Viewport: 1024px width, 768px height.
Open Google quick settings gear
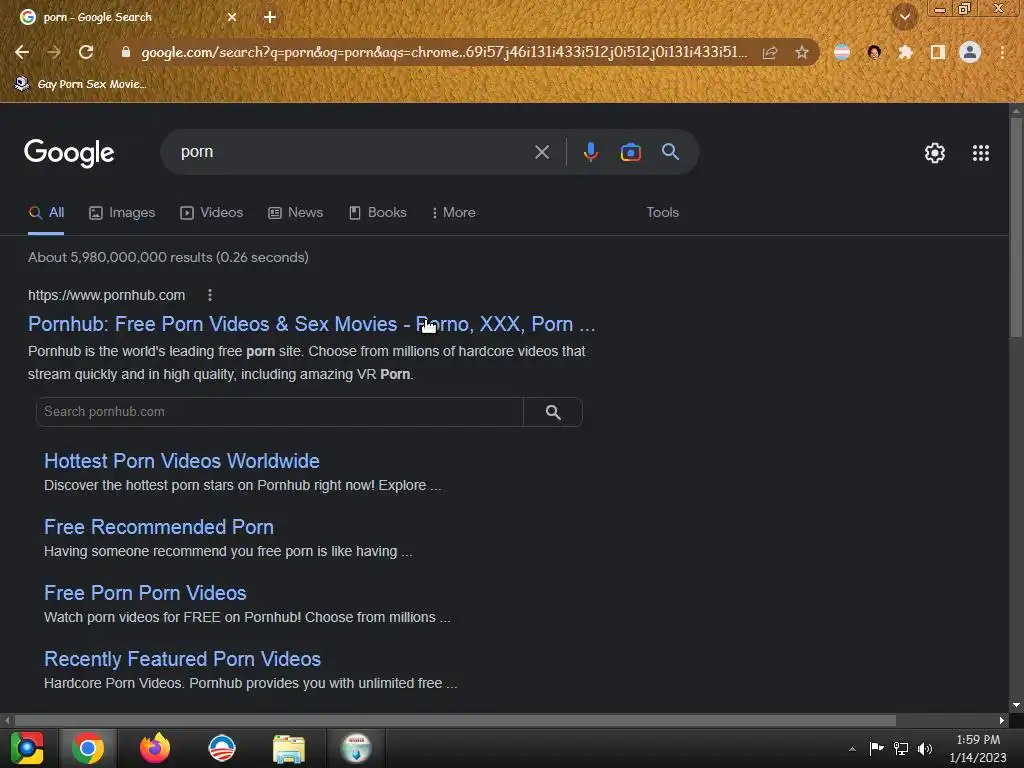tap(935, 153)
